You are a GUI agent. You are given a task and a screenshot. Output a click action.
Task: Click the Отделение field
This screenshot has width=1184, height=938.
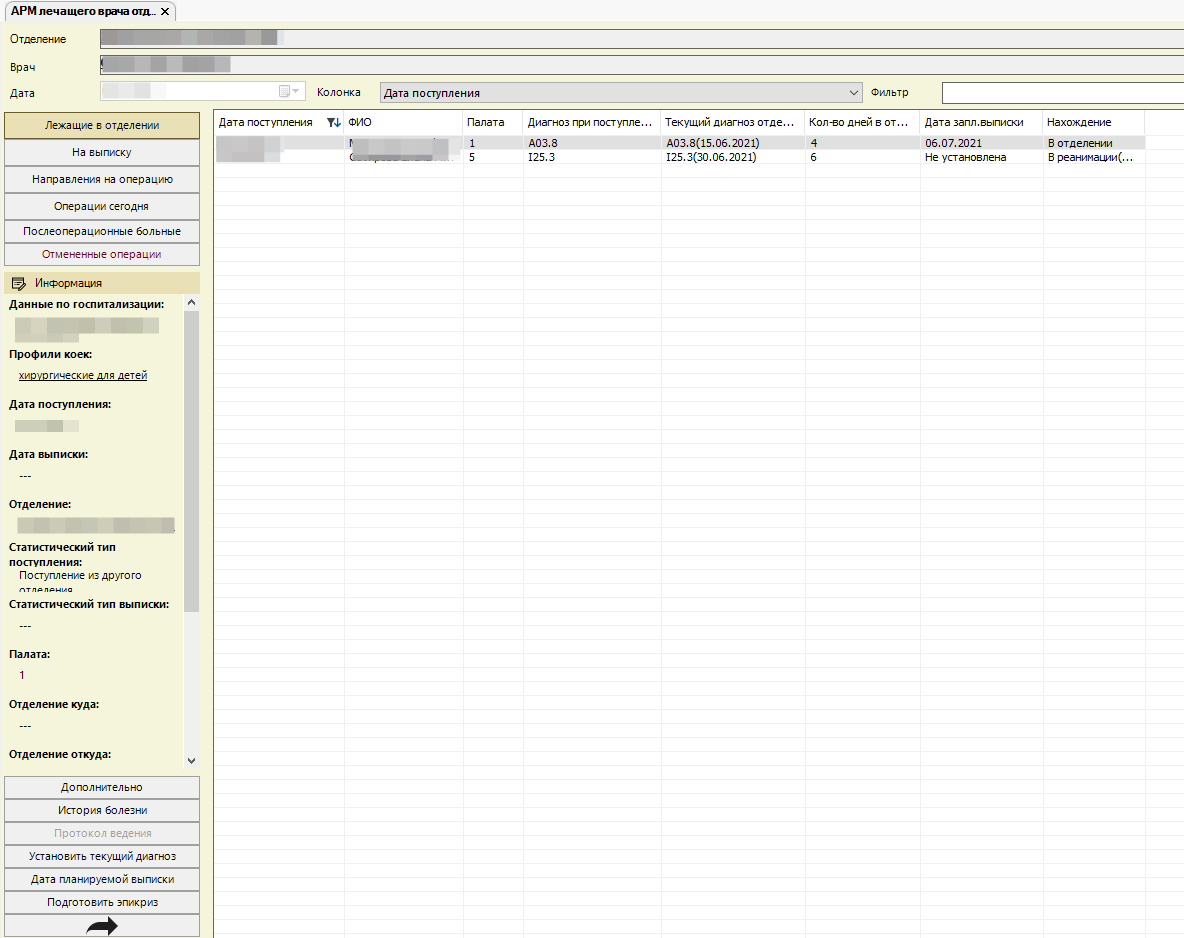(642, 39)
